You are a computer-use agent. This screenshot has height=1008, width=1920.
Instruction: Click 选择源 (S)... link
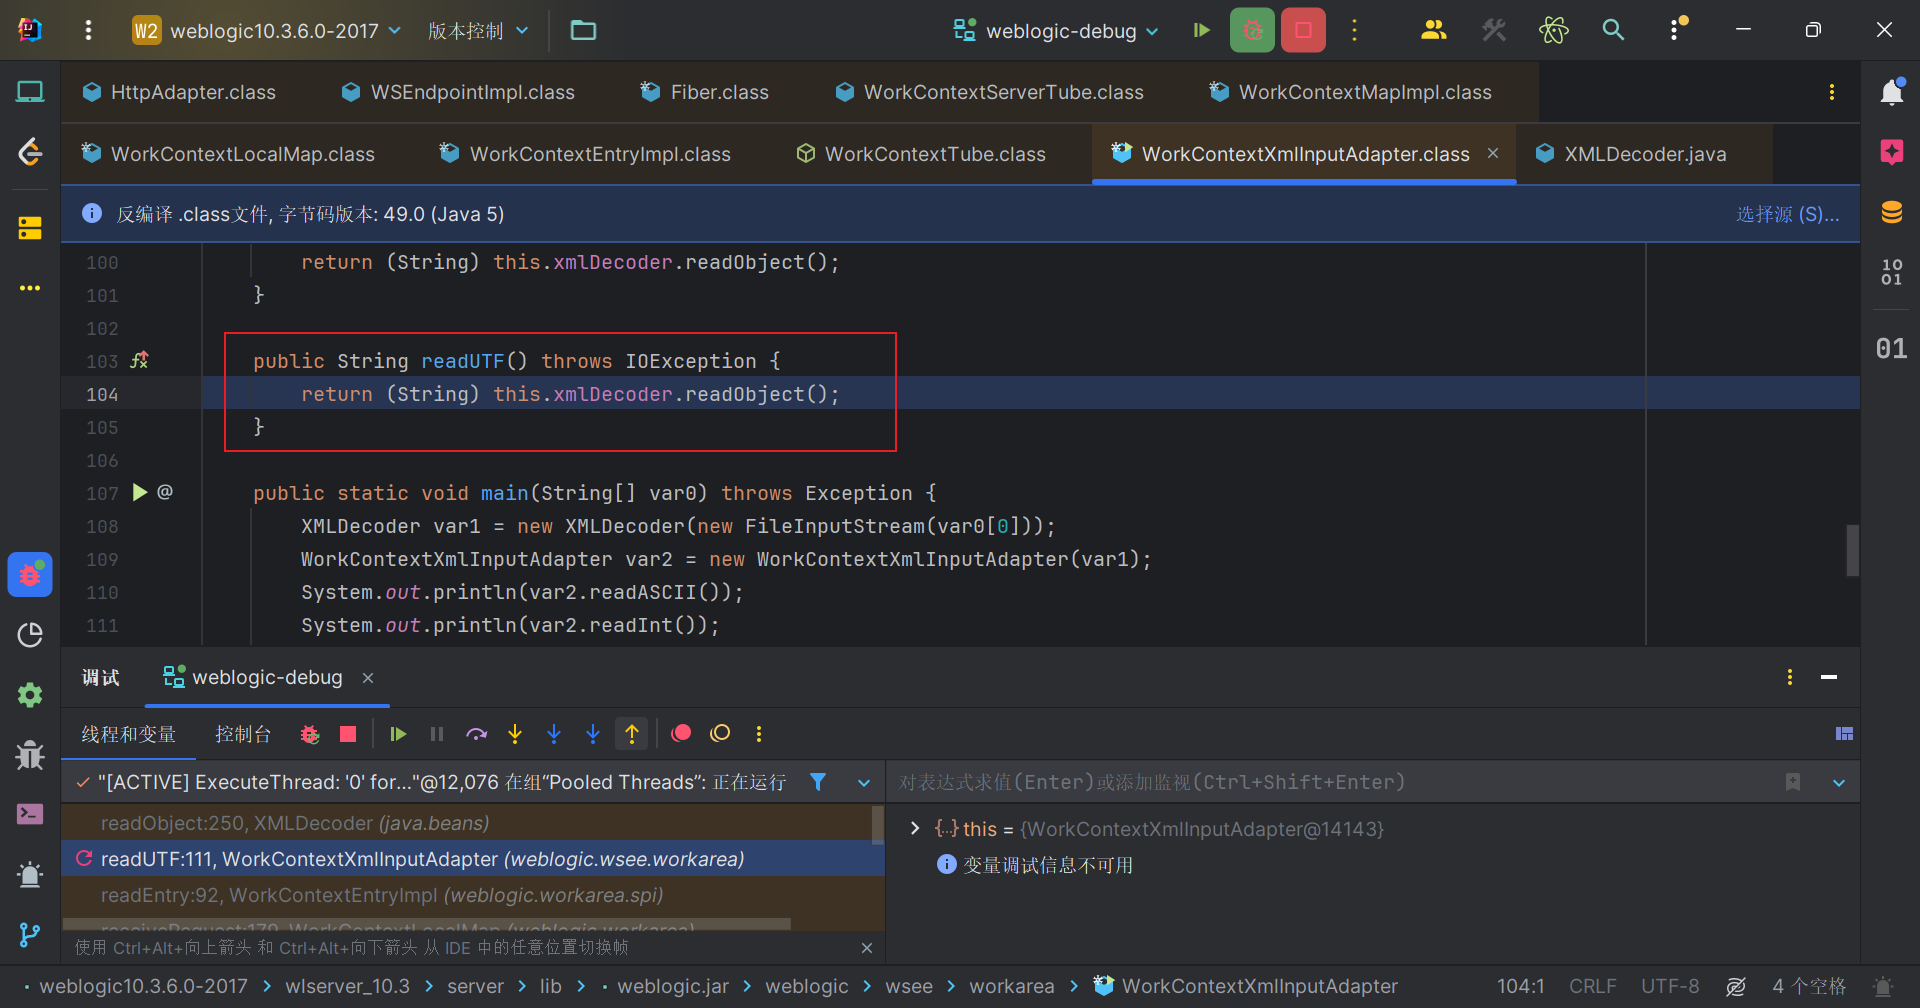pyautogui.click(x=1787, y=214)
